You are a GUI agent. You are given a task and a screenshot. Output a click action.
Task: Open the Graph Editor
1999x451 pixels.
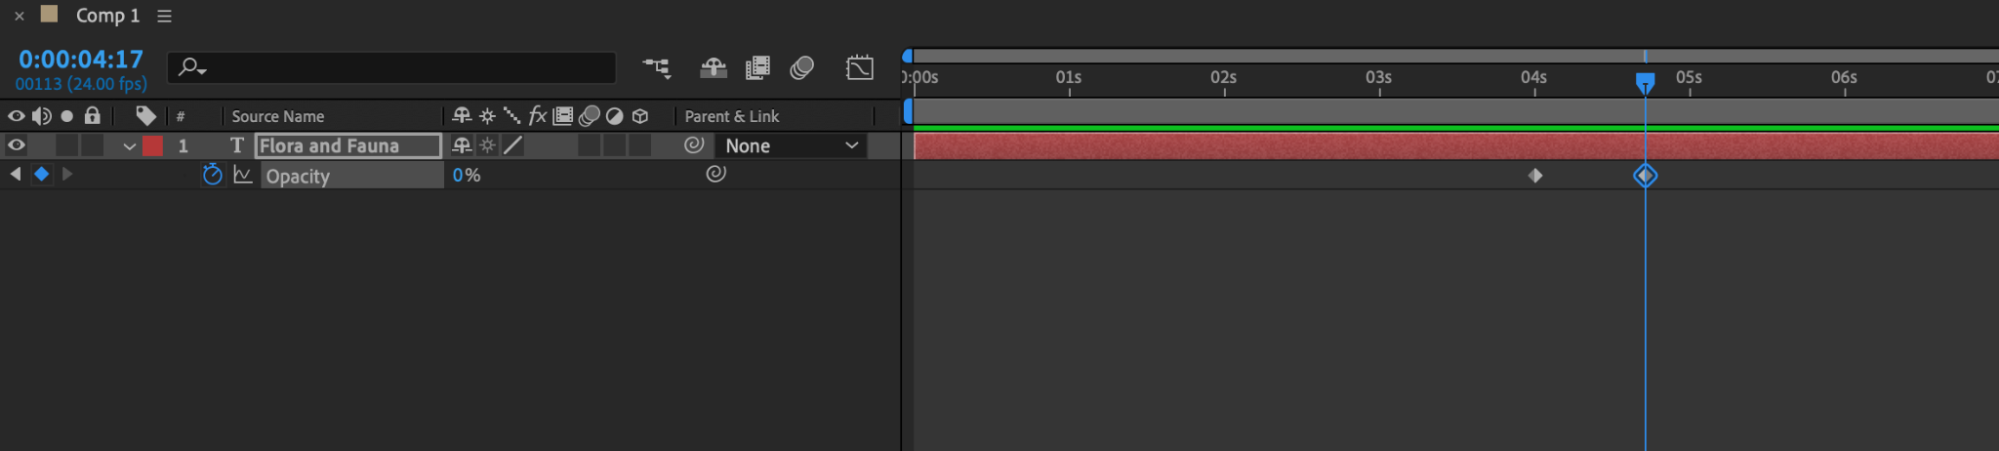tap(859, 68)
